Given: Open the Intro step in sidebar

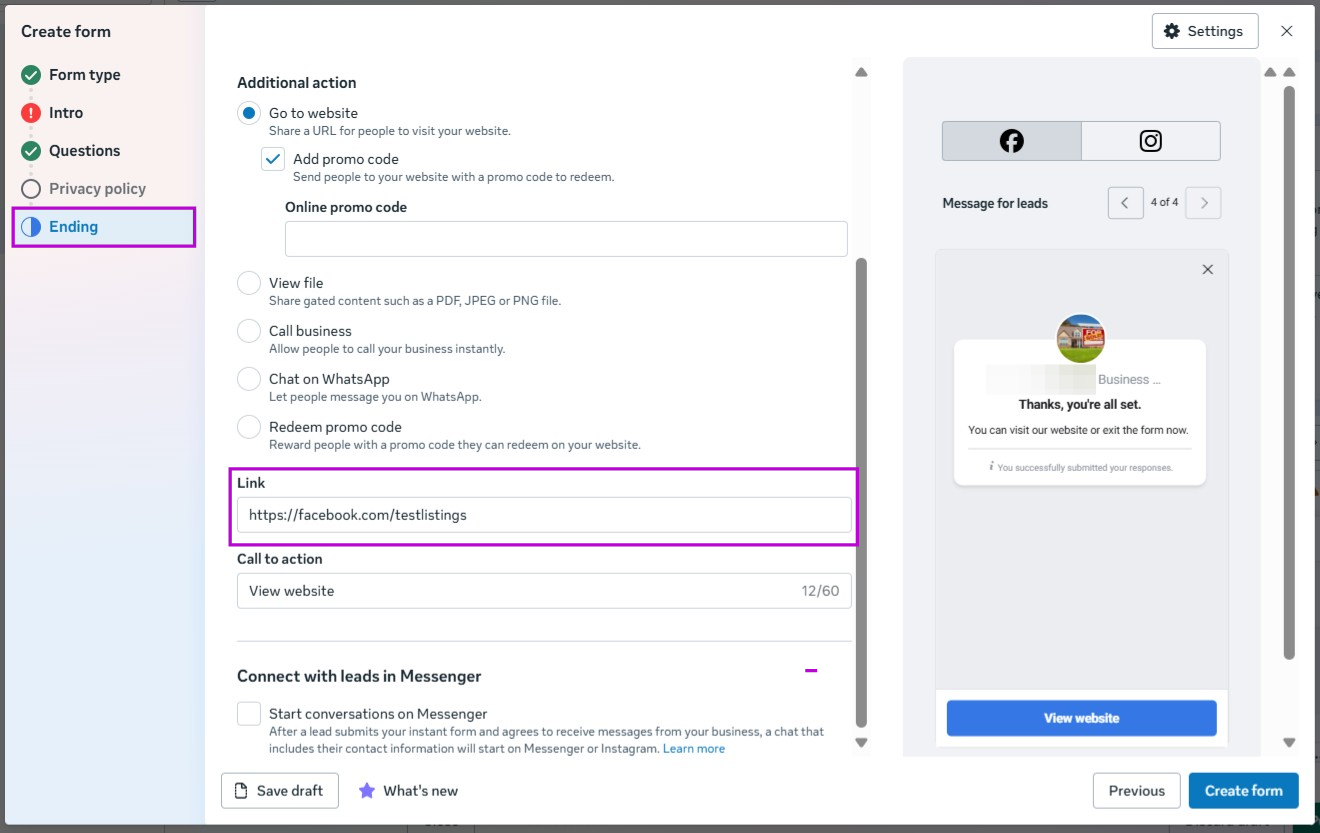Looking at the screenshot, I should tap(66, 113).
